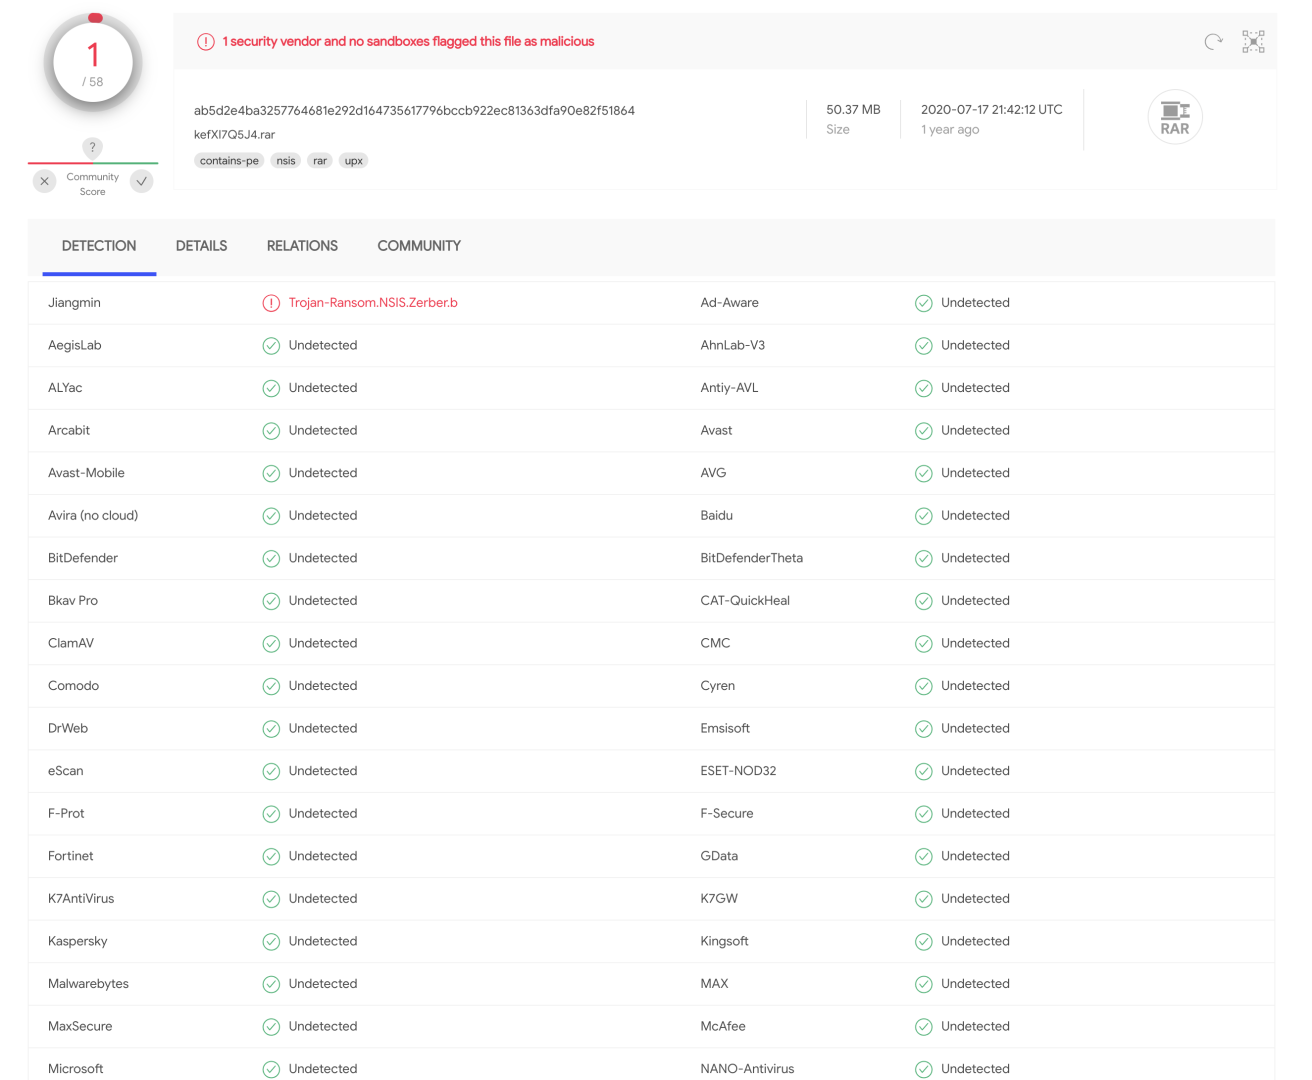Screen dimensions: 1312x1080
Task: Click the Undetected result for eScan
Action: pos(323,771)
